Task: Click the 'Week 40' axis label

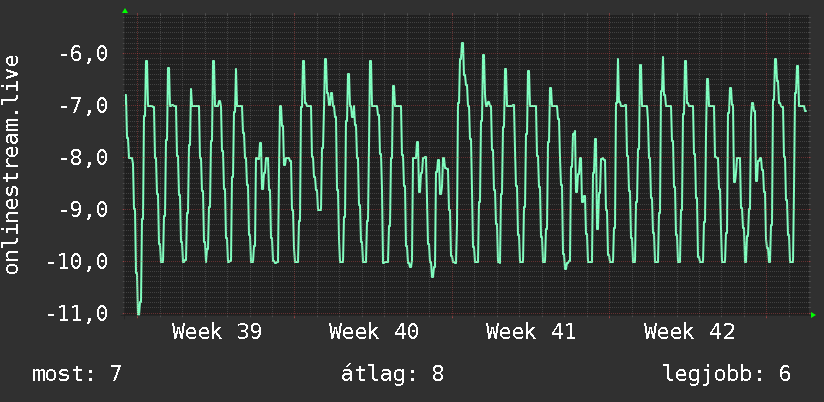Action: pyautogui.click(x=374, y=332)
